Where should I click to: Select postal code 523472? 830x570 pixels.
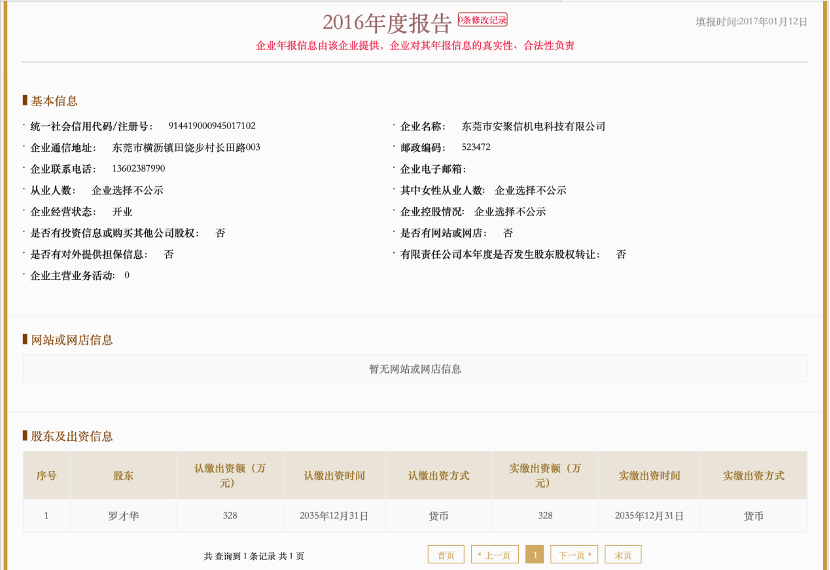point(476,147)
